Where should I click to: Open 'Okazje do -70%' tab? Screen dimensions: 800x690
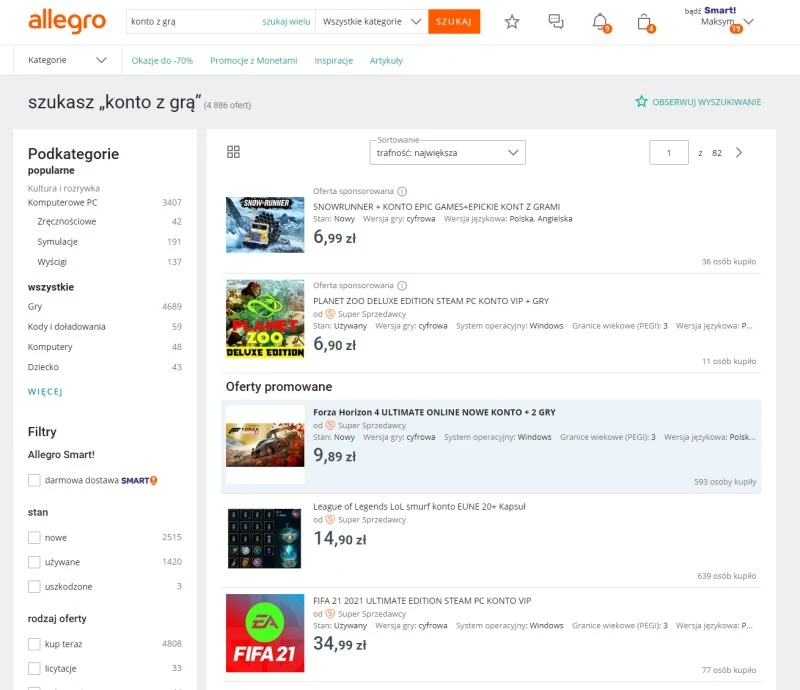(x=162, y=60)
